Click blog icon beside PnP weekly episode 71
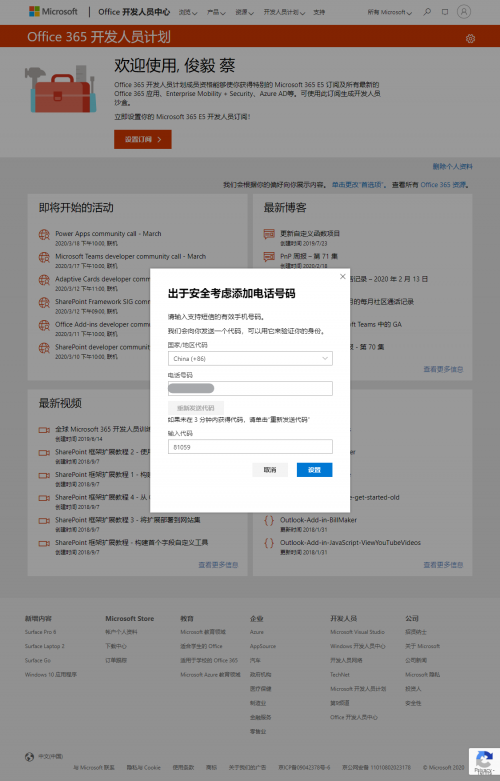Screen dimensions: 500x781 269,257
